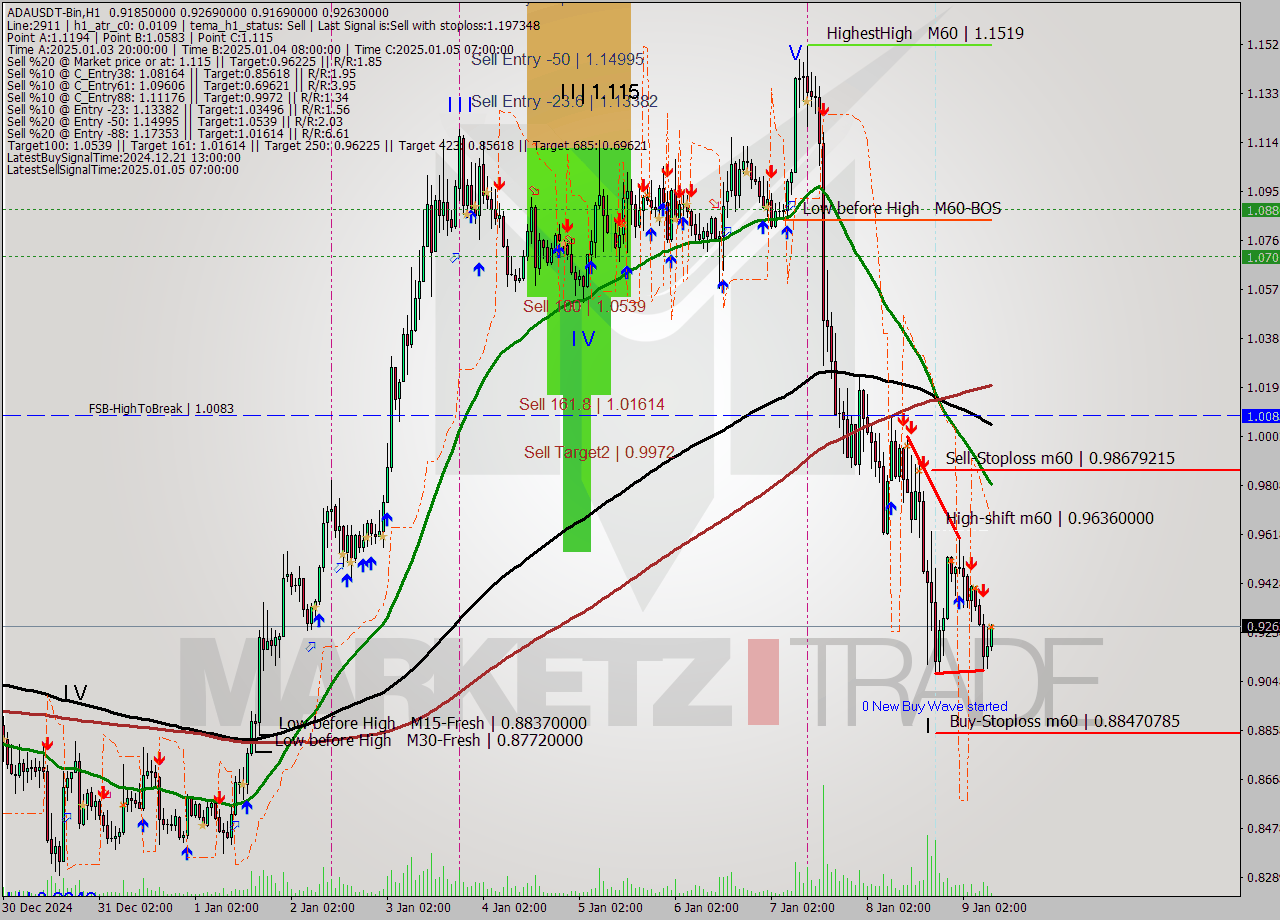1280x920 pixels.
Task: Select the 'High-shift m60 | 0.96360000' label
Action: click(1049, 518)
